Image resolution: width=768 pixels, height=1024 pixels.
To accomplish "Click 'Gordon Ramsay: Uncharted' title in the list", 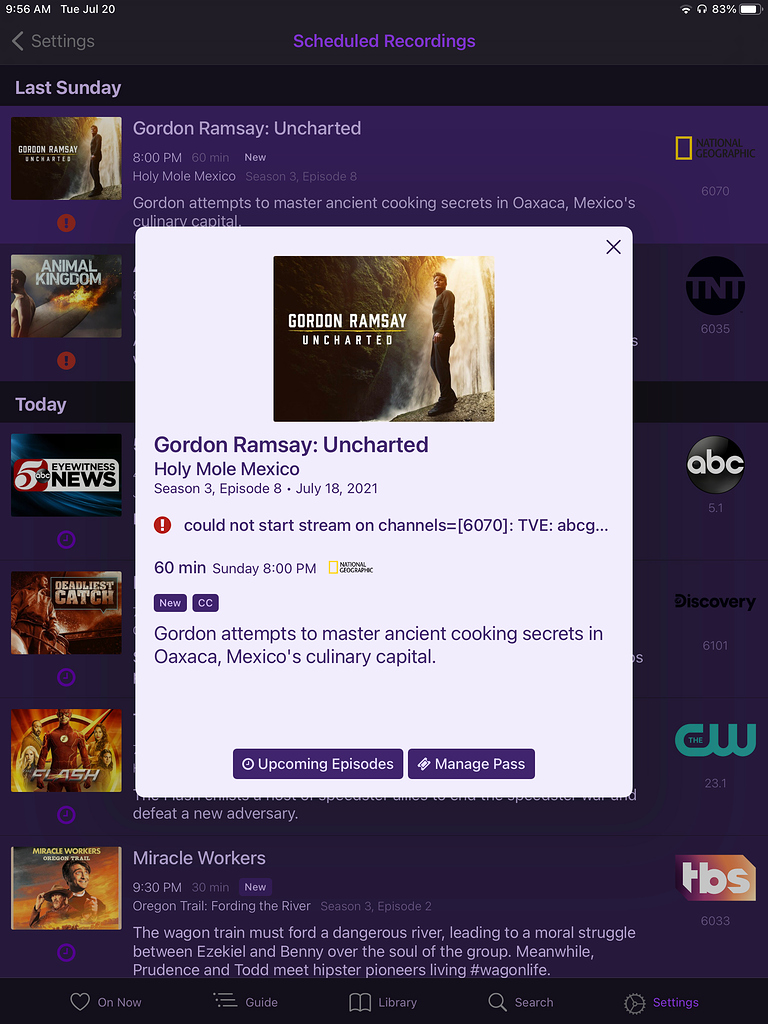I will (x=247, y=128).
